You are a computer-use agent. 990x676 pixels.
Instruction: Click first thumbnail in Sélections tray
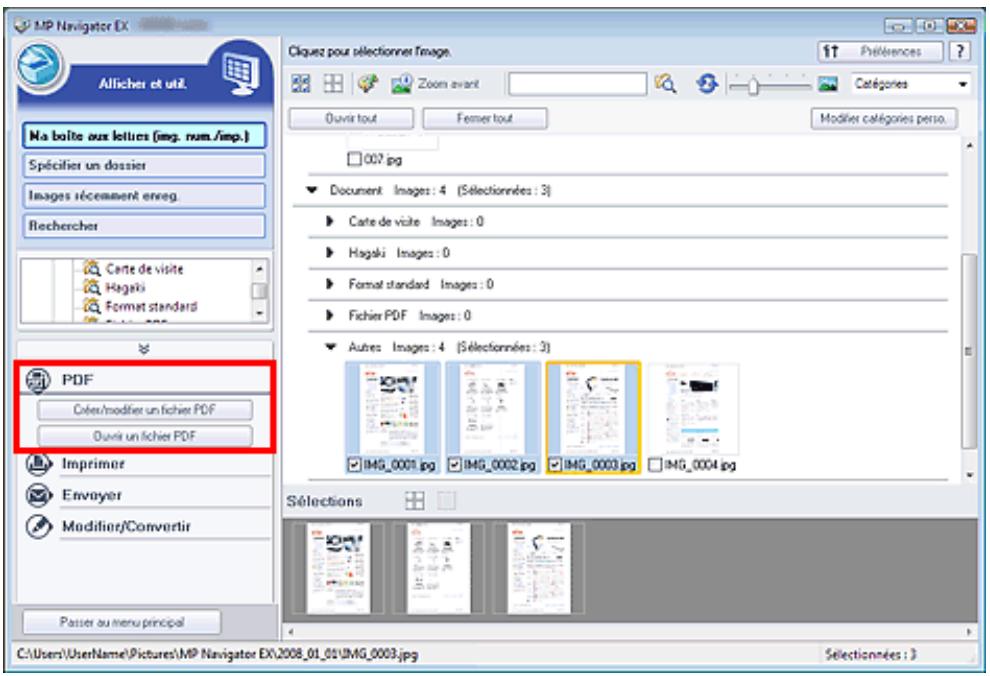click(338, 568)
